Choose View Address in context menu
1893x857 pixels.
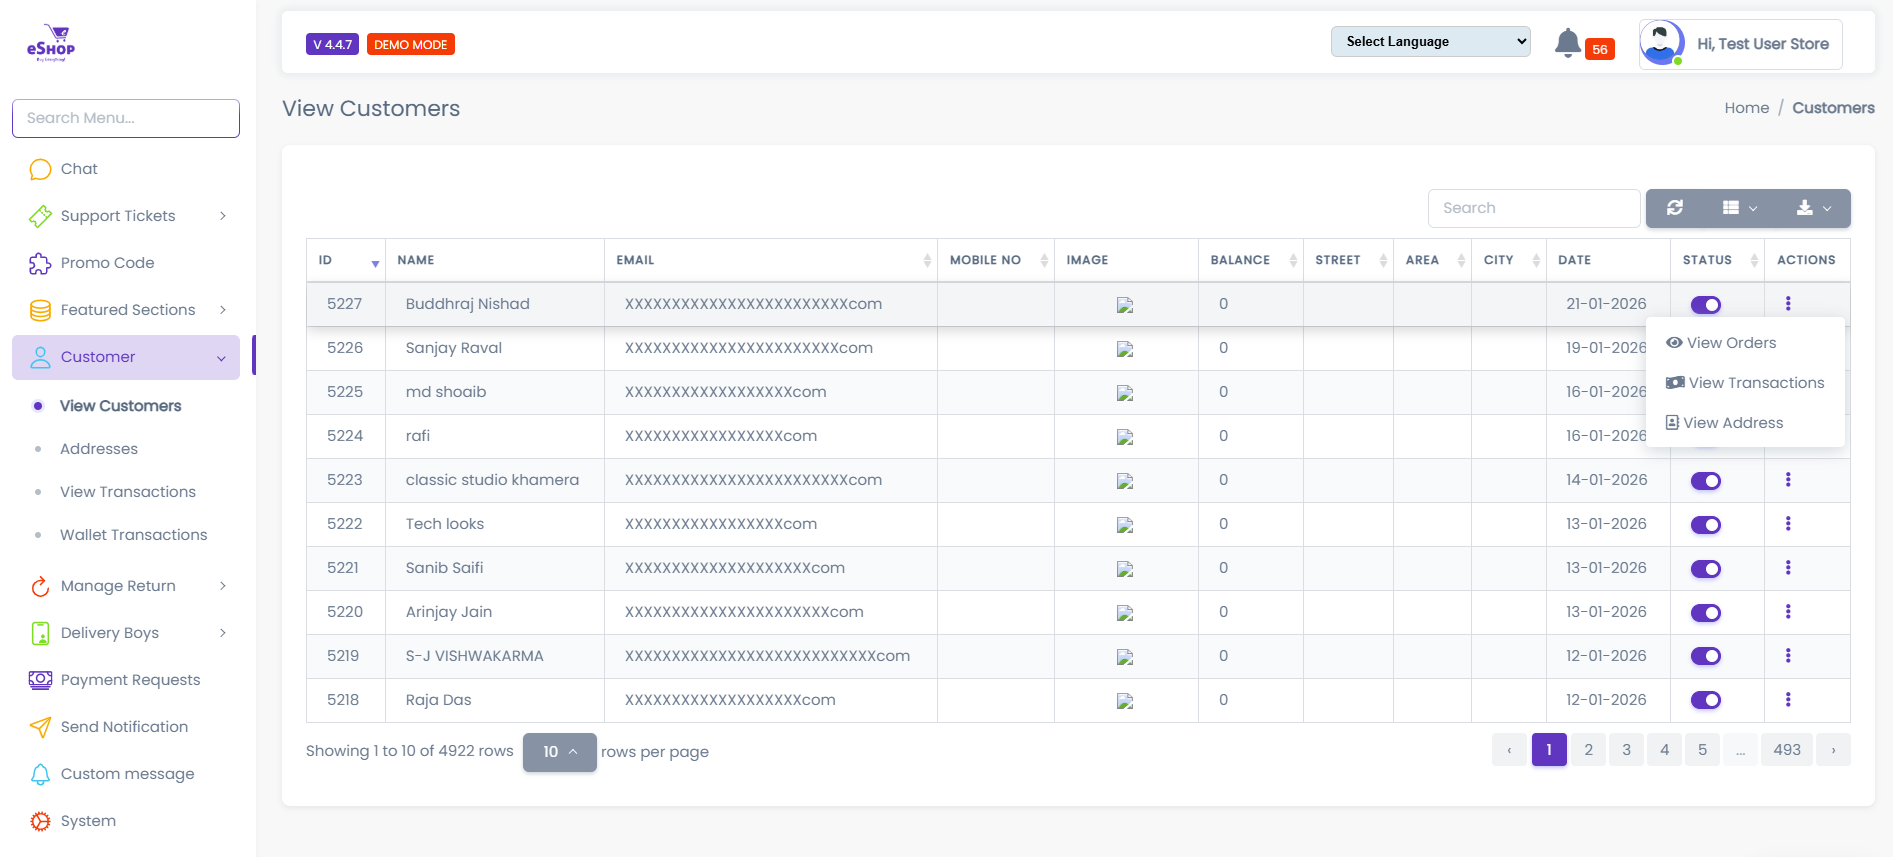click(1724, 423)
